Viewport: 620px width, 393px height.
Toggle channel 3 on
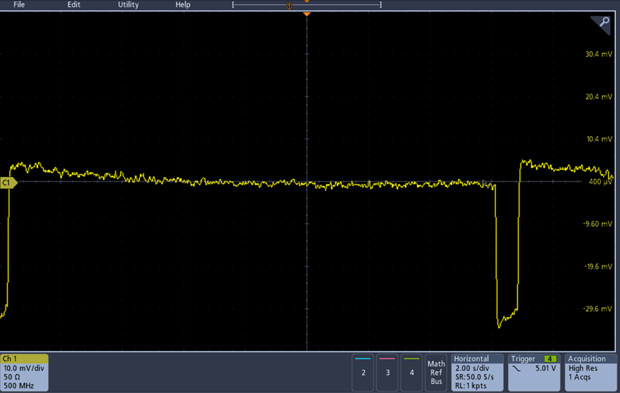[387, 372]
